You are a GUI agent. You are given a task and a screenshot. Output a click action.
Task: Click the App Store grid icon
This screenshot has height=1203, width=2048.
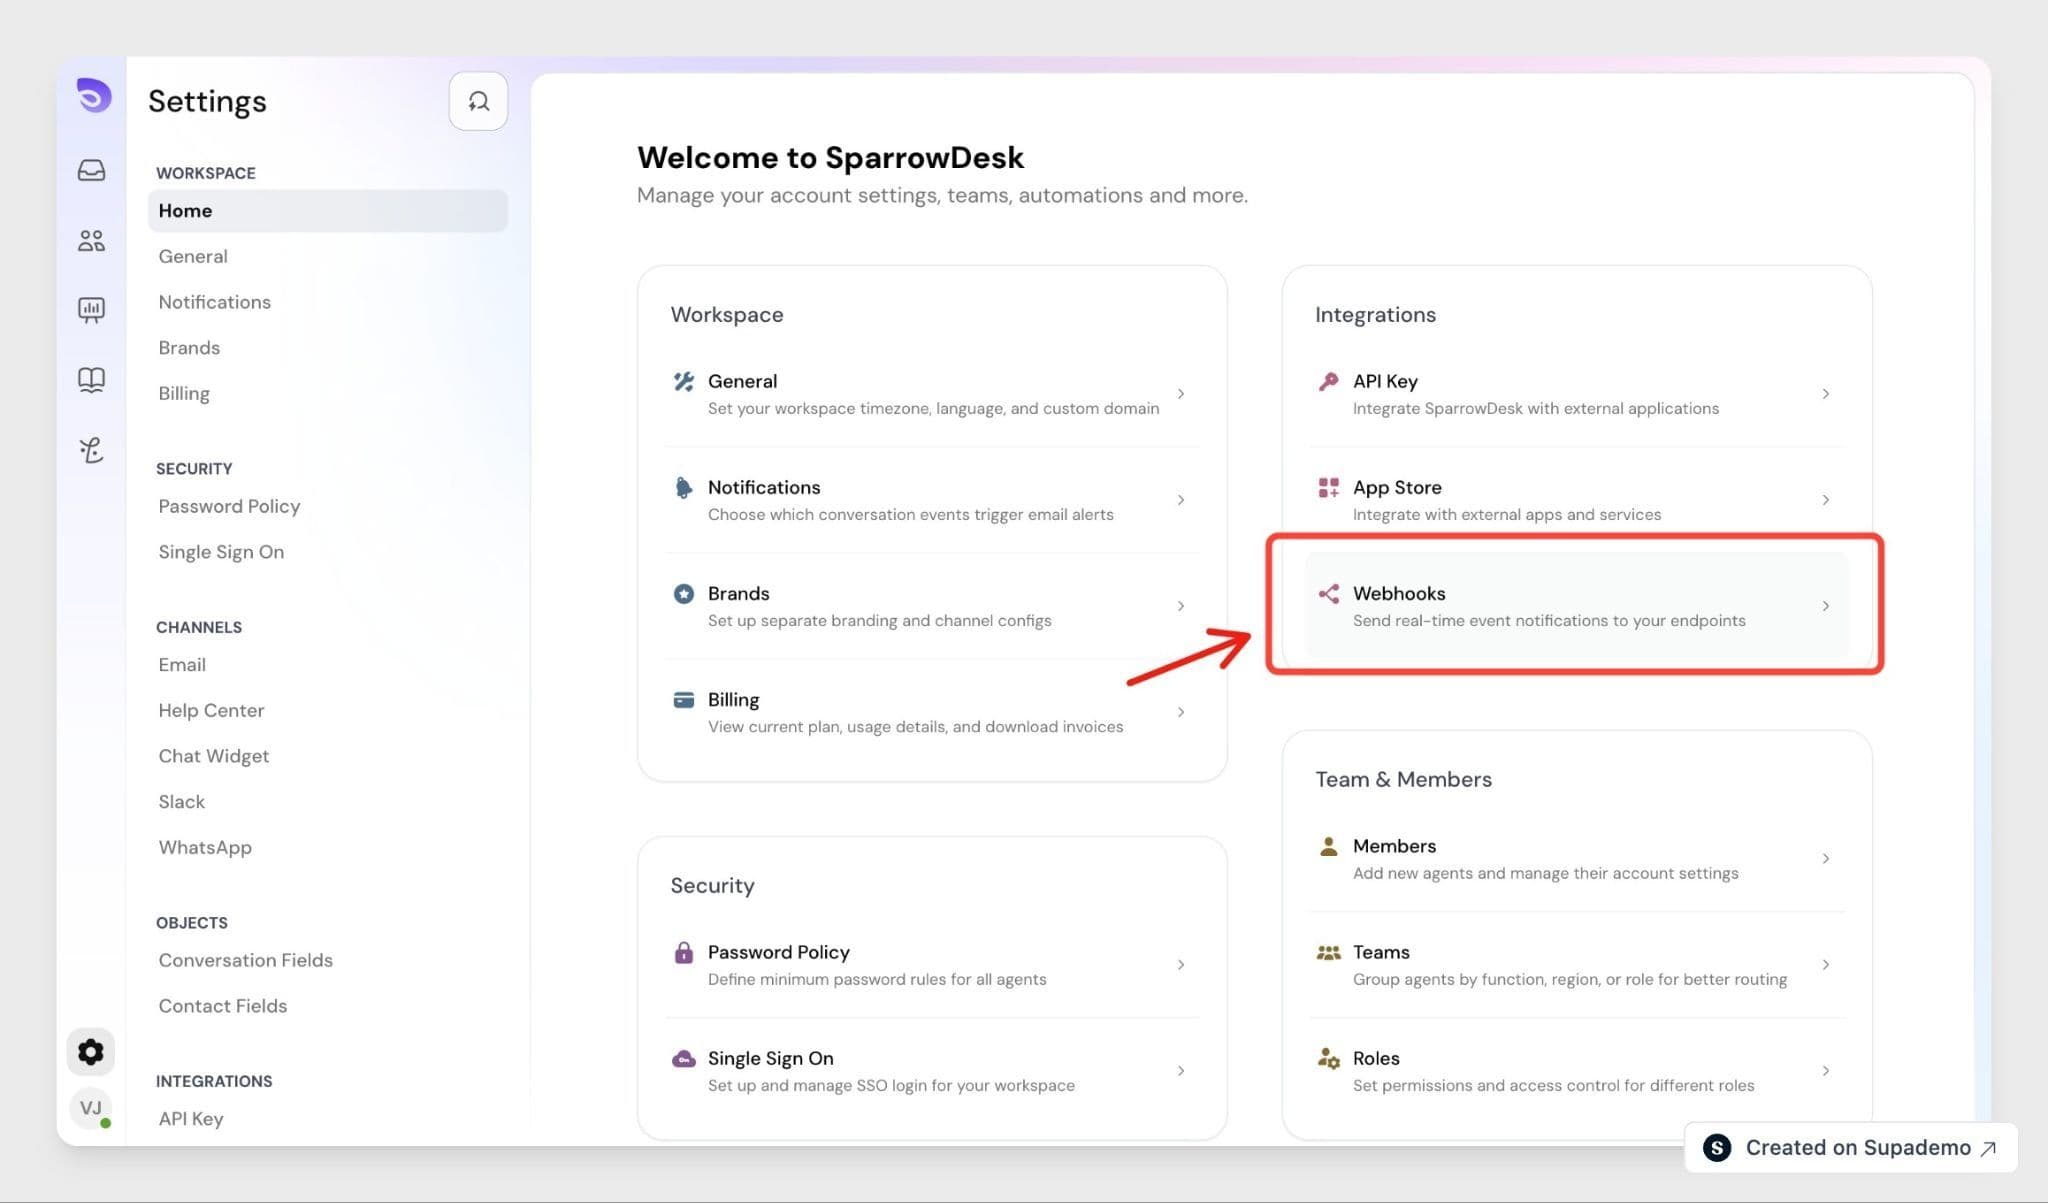coord(1328,487)
